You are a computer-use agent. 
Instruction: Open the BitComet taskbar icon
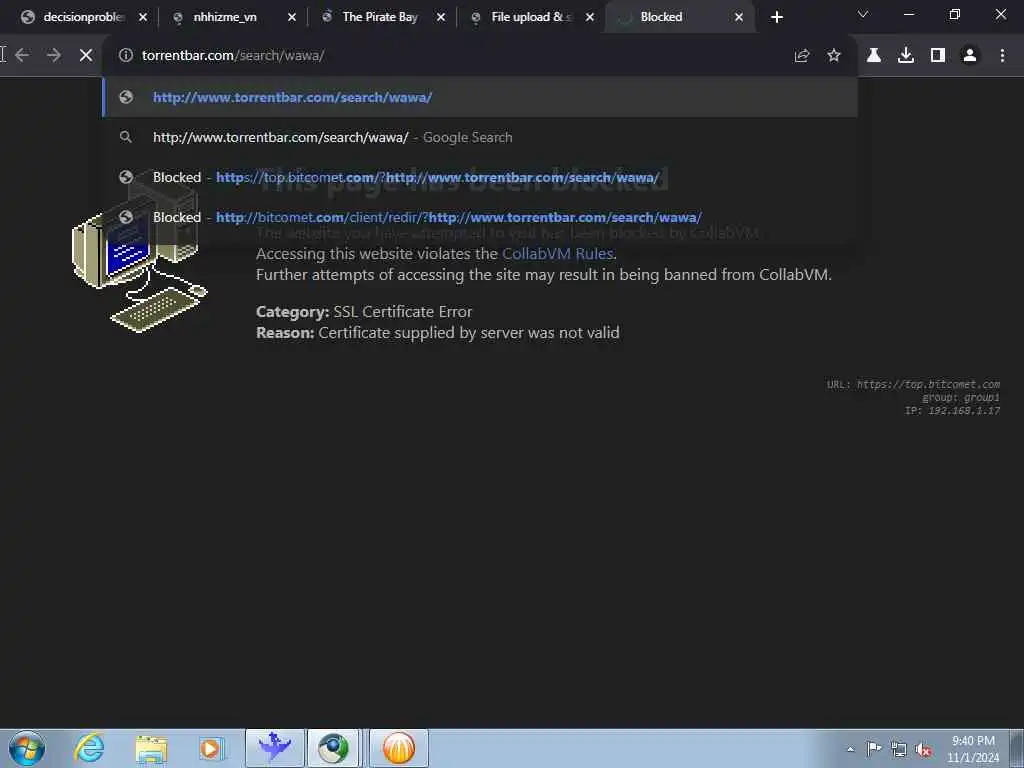click(398, 748)
